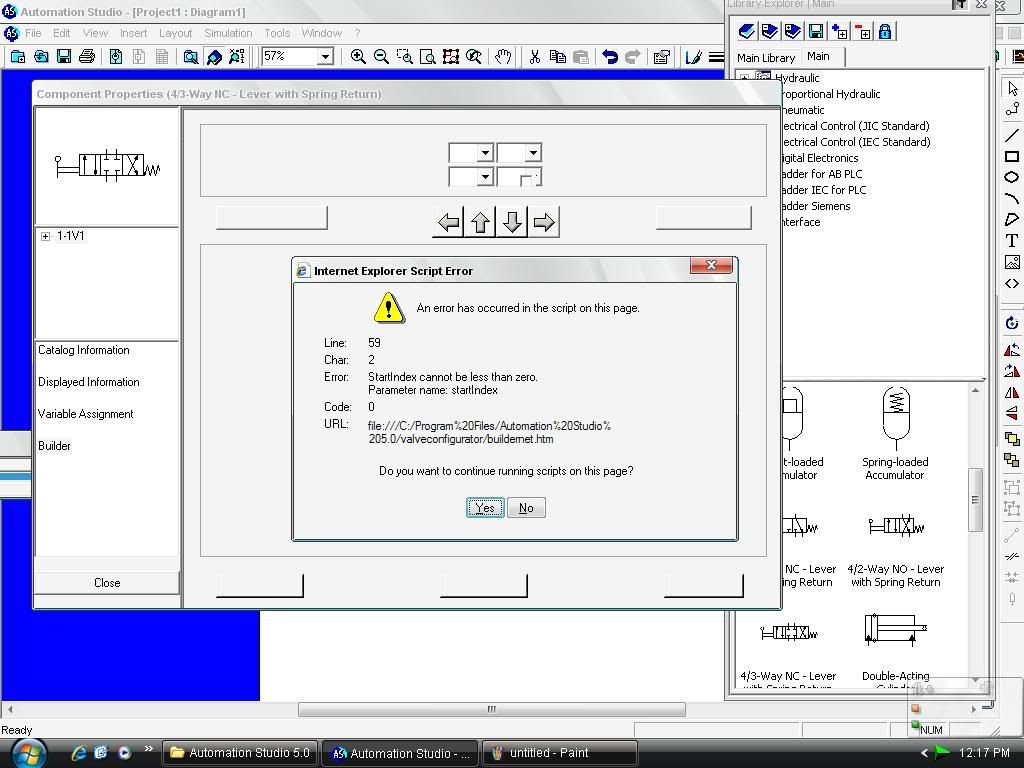1024x768 pixels.
Task: Expand the 1-1V1 tree node
Action: coord(45,236)
